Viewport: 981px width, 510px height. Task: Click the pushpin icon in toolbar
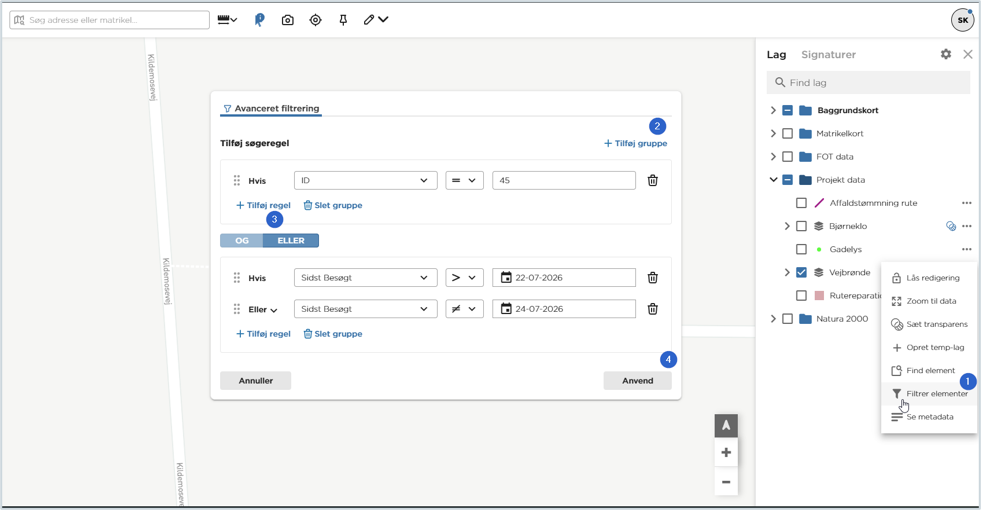(x=343, y=20)
